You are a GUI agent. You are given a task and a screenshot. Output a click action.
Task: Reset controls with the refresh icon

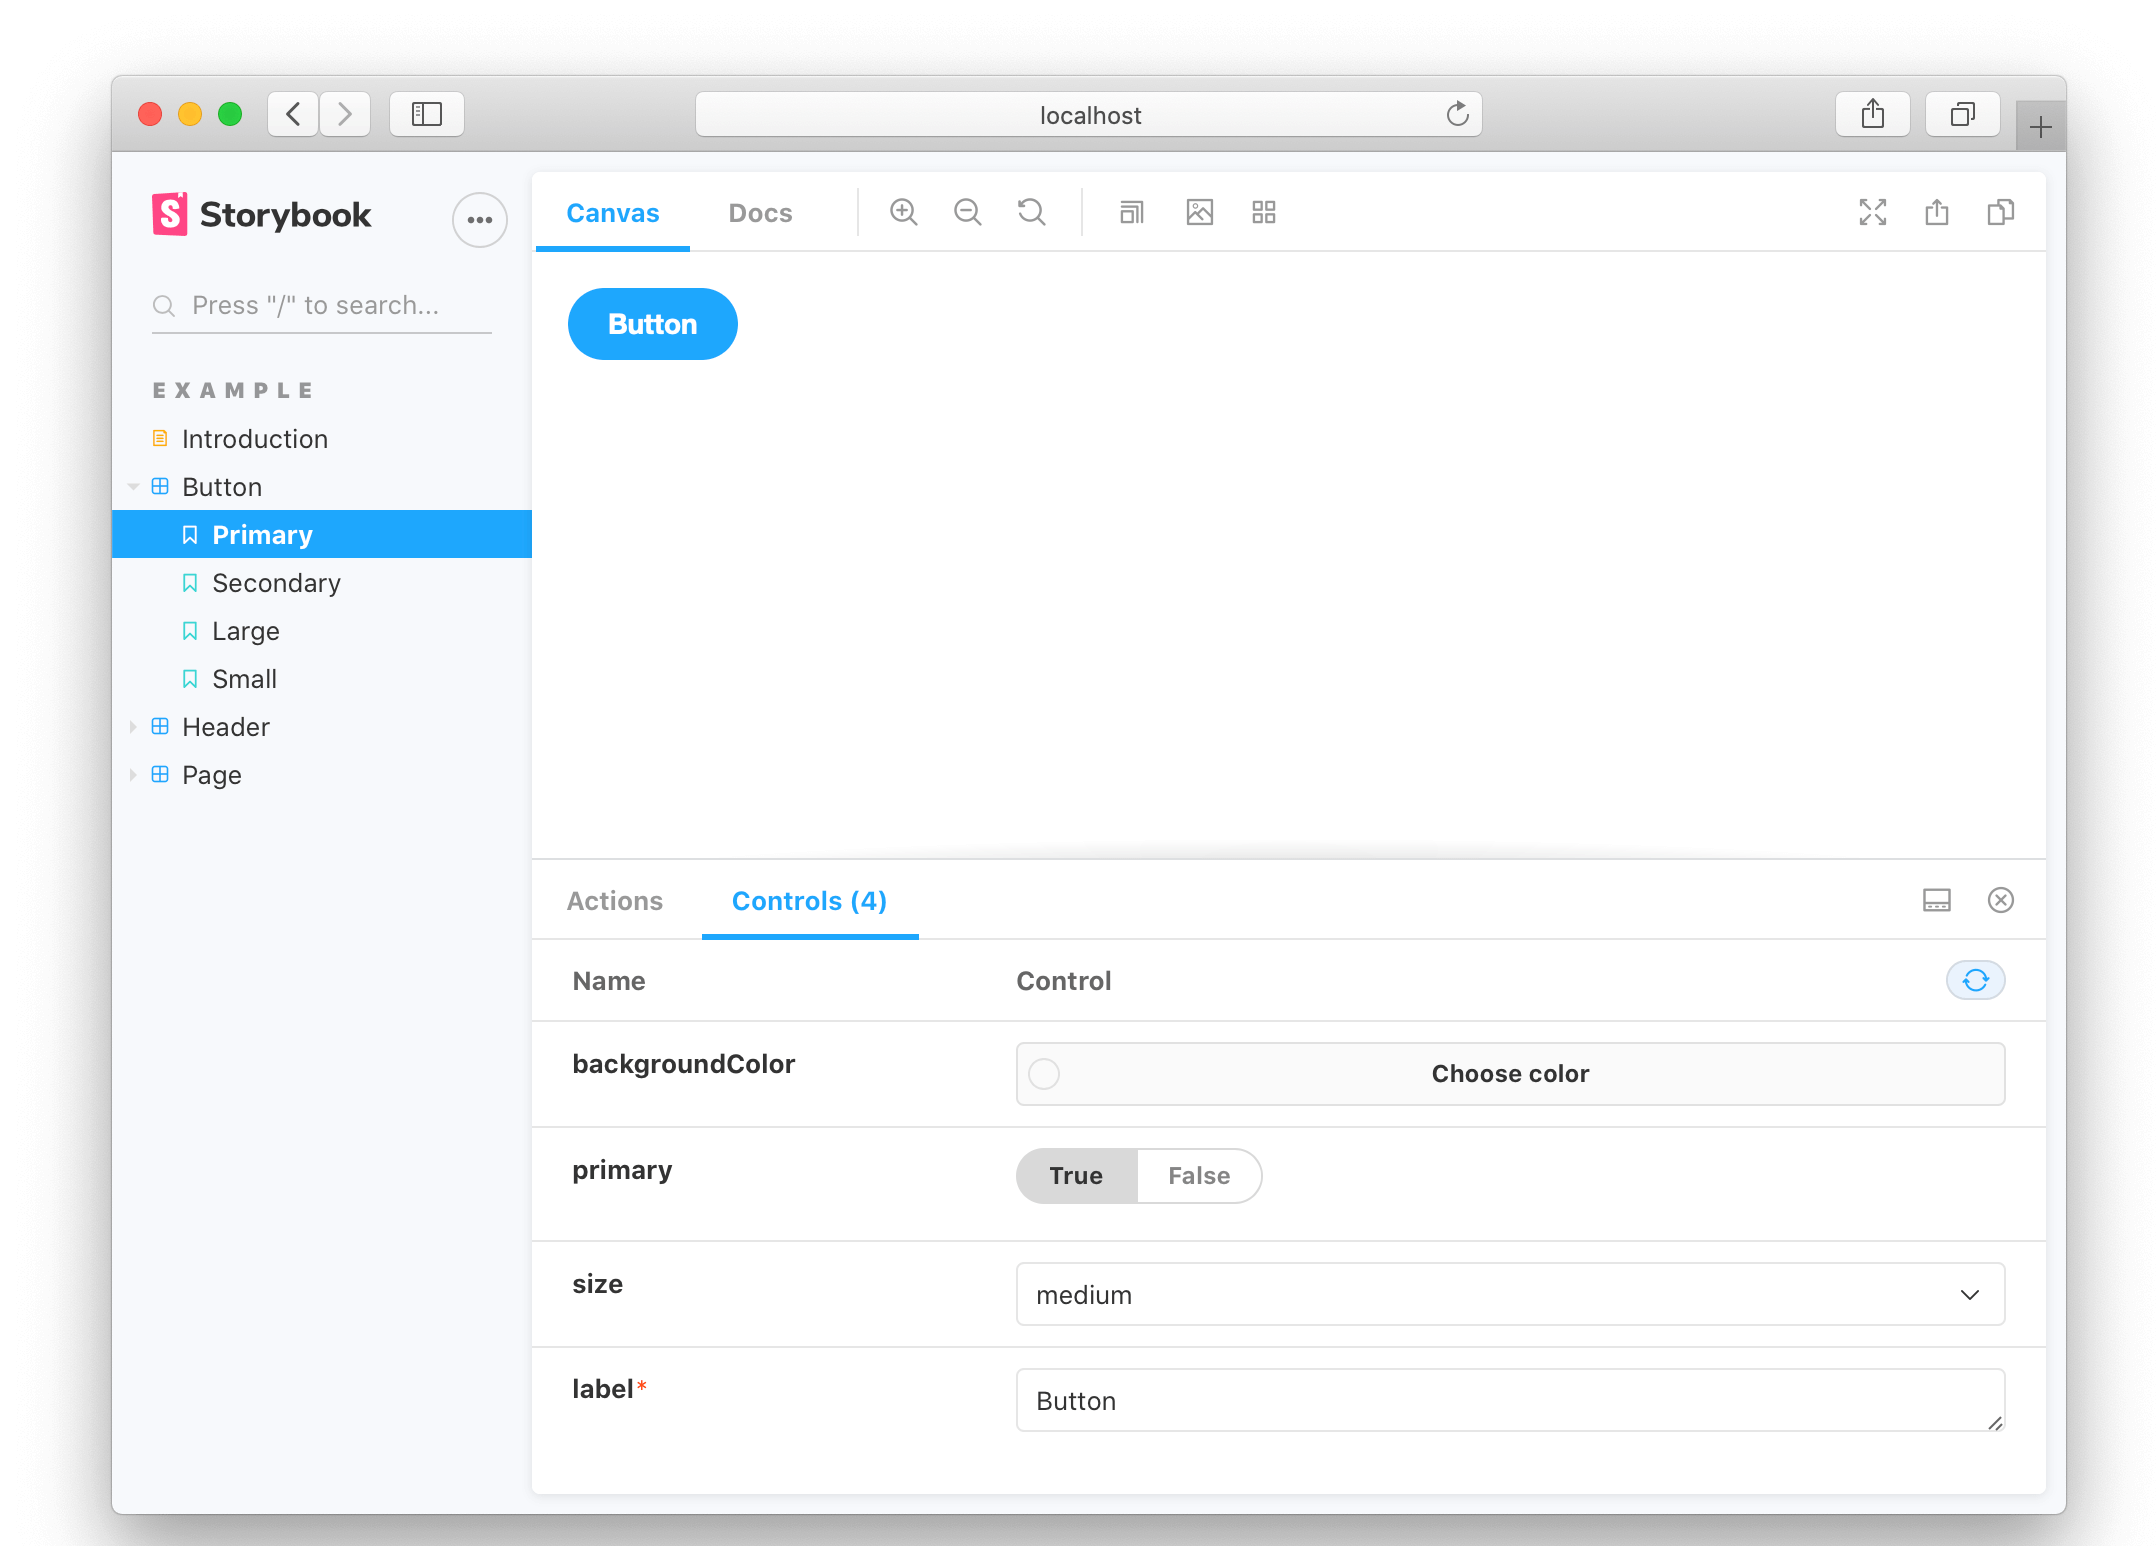pyautogui.click(x=1975, y=980)
